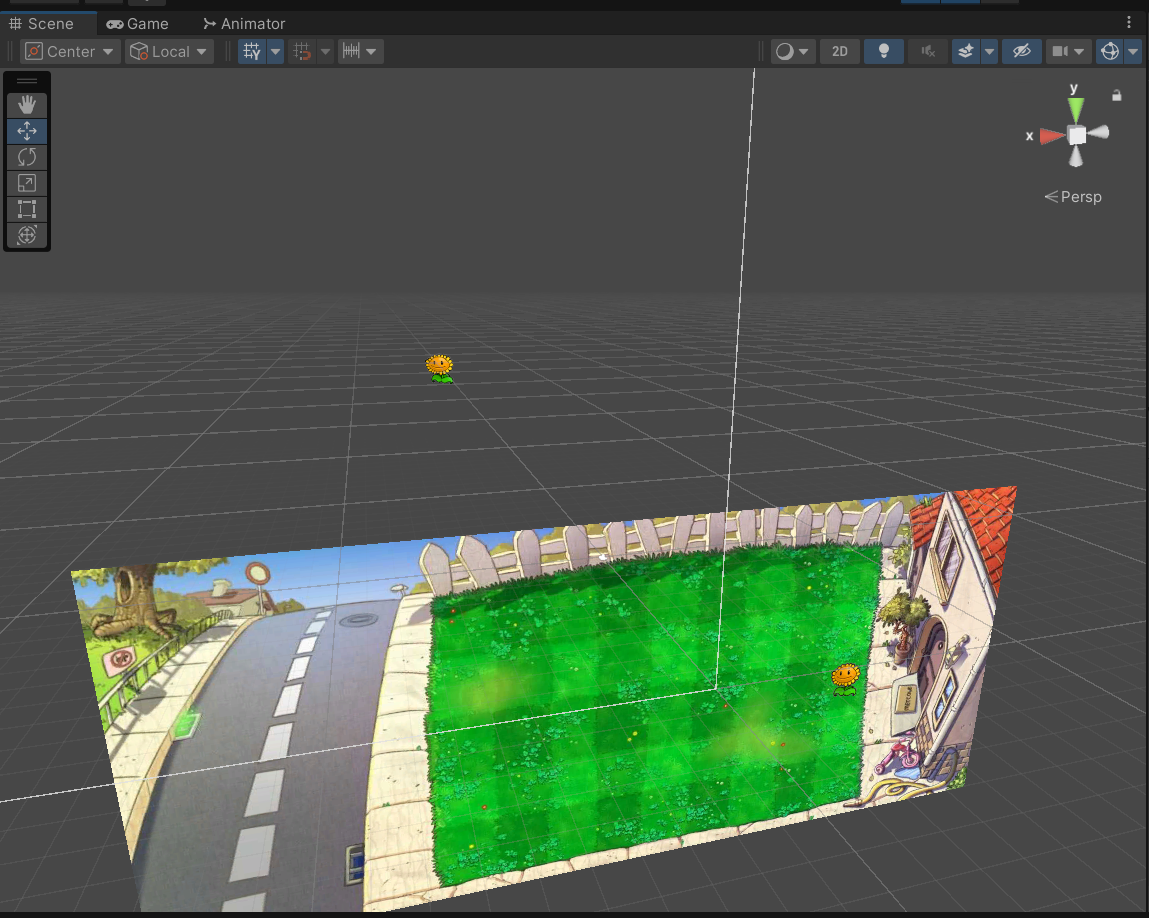1149x918 pixels.
Task: Toggle grid visibility button
Action: [x=252, y=51]
